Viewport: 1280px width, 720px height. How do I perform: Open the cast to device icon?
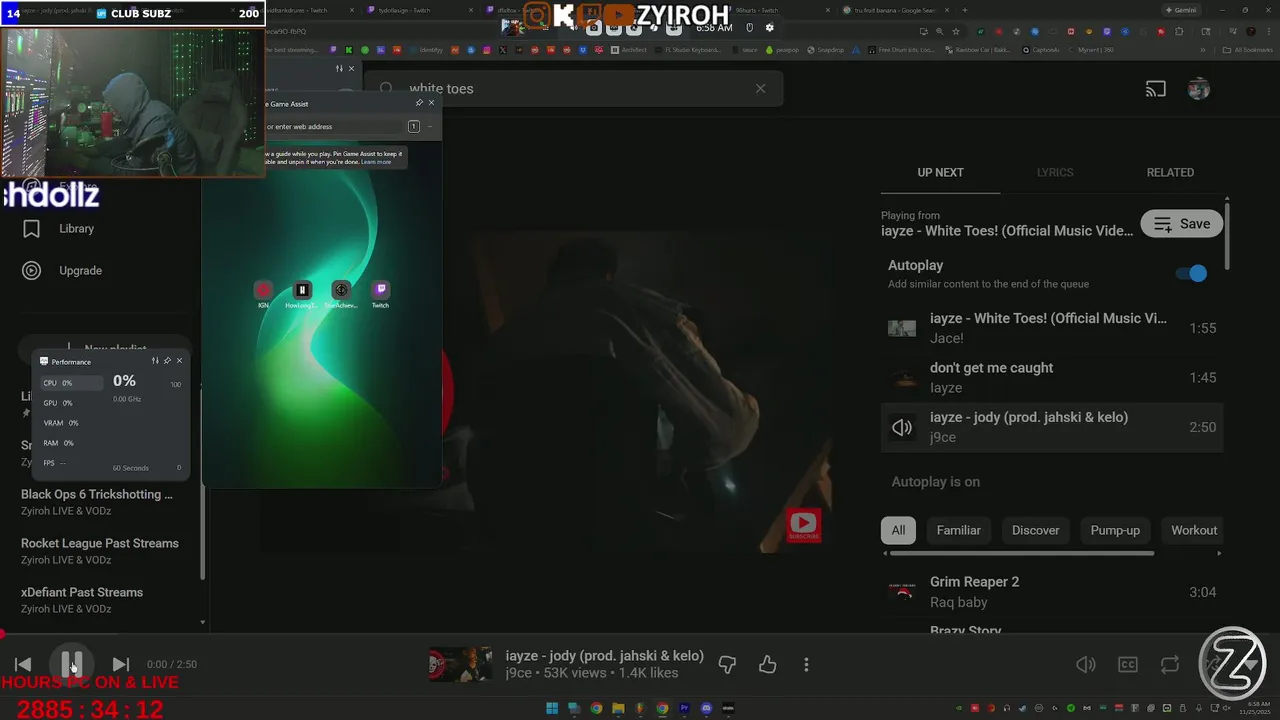[1156, 89]
